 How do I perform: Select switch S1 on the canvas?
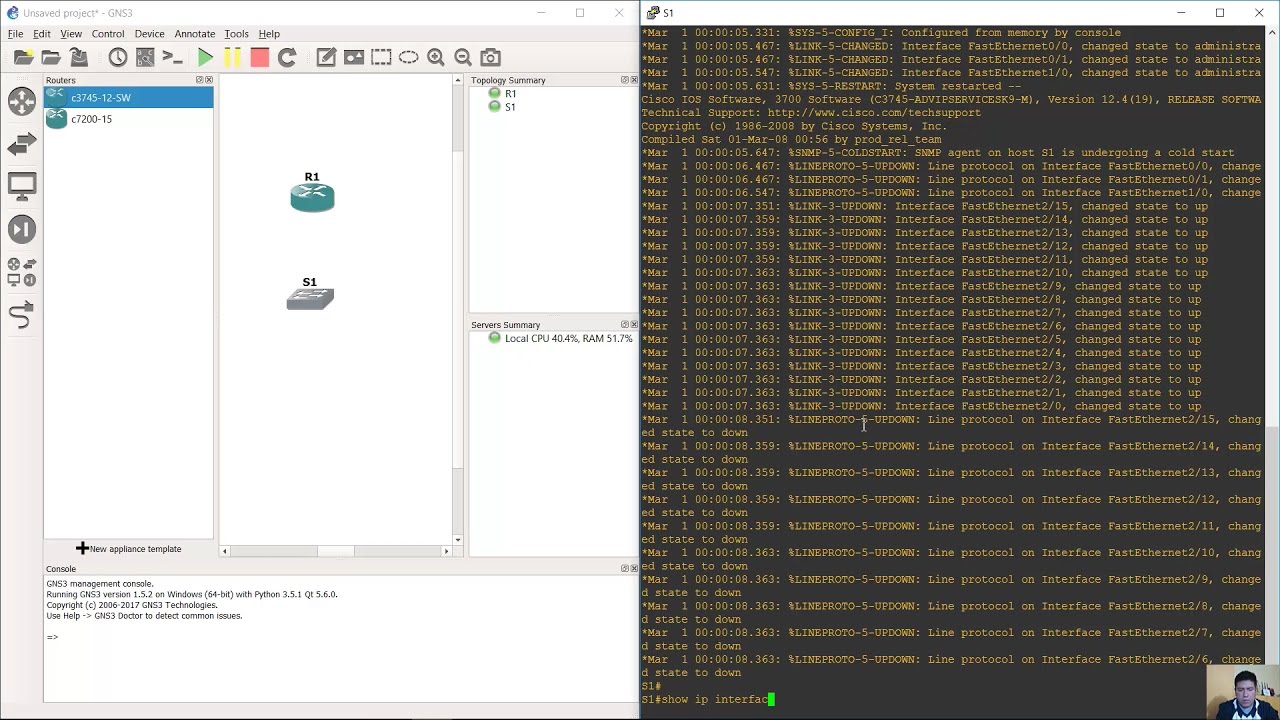click(x=310, y=299)
